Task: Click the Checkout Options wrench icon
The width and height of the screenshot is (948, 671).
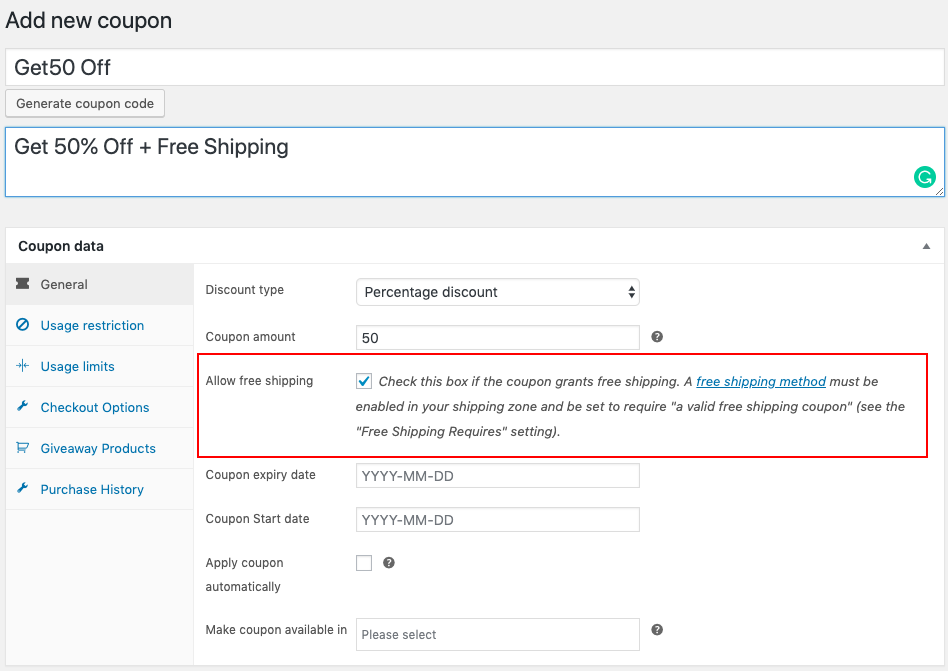Action: coord(22,407)
